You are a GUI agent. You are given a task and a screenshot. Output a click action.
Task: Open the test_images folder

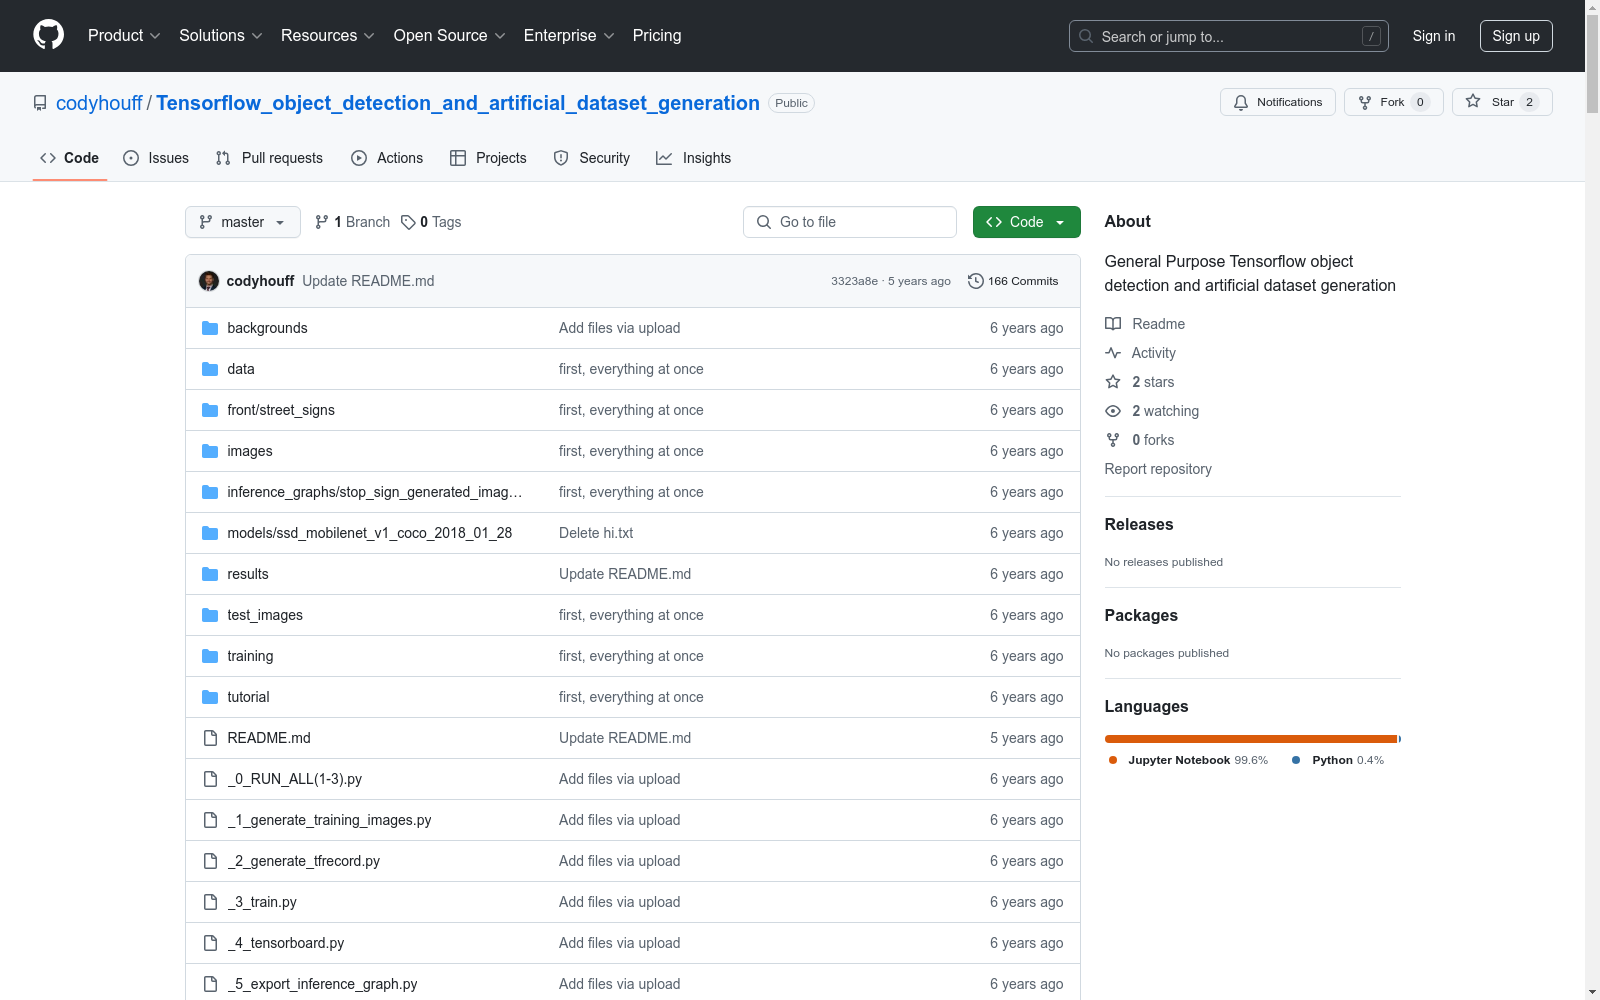click(265, 615)
